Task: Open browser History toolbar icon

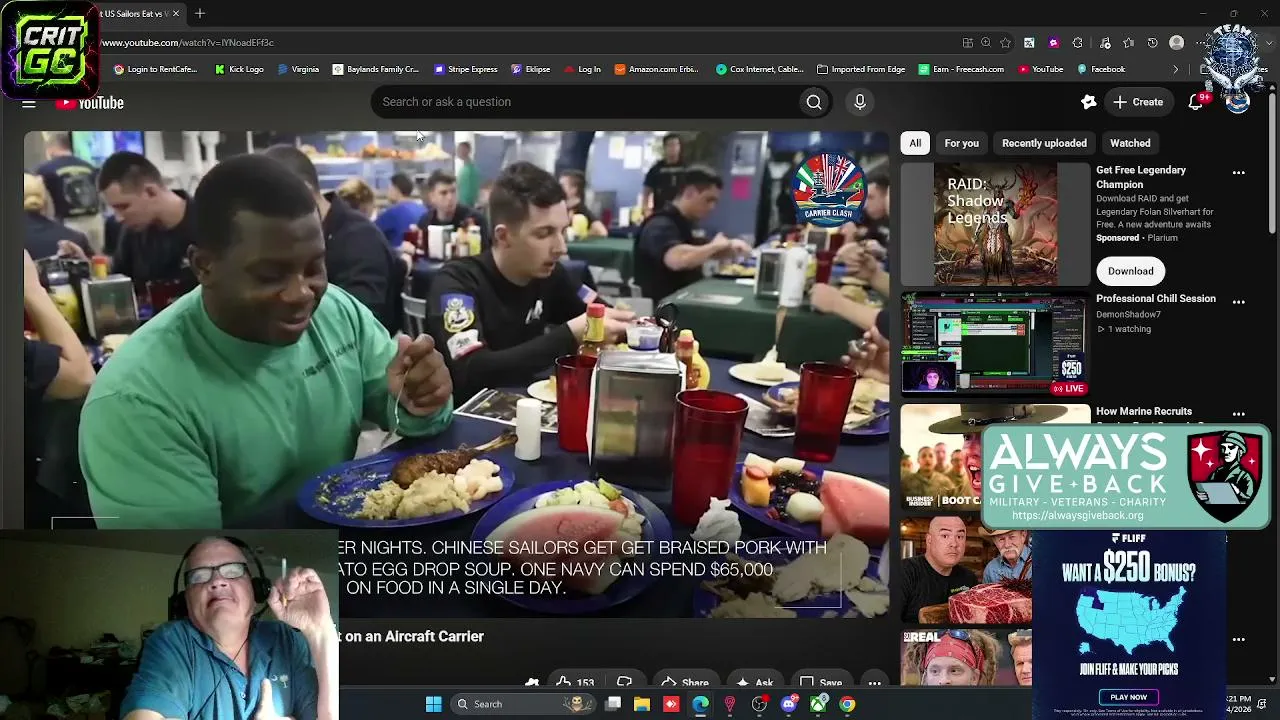Action: click(x=1153, y=43)
